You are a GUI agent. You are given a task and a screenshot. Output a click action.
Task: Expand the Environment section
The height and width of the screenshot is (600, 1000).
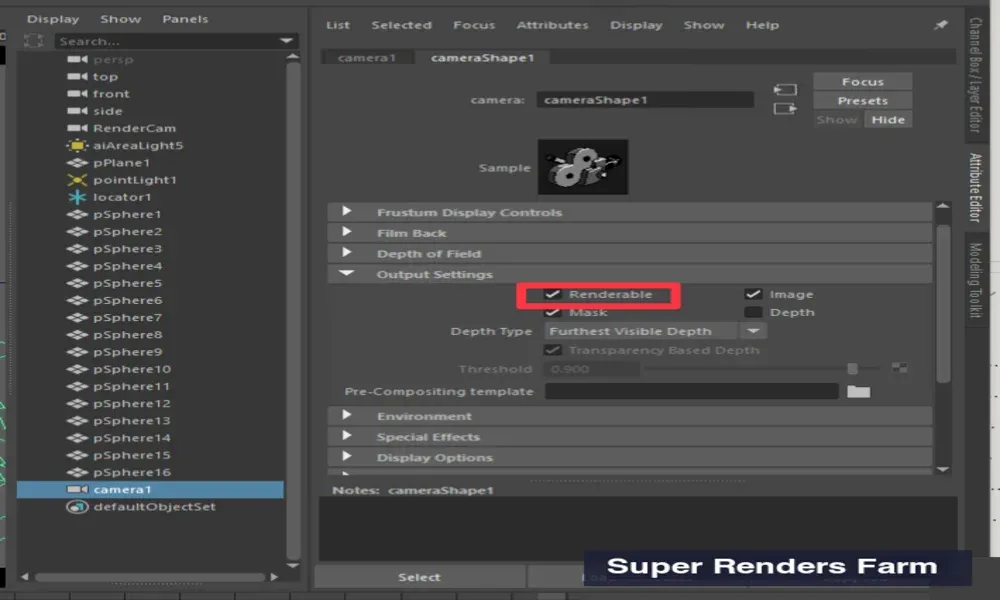348,415
